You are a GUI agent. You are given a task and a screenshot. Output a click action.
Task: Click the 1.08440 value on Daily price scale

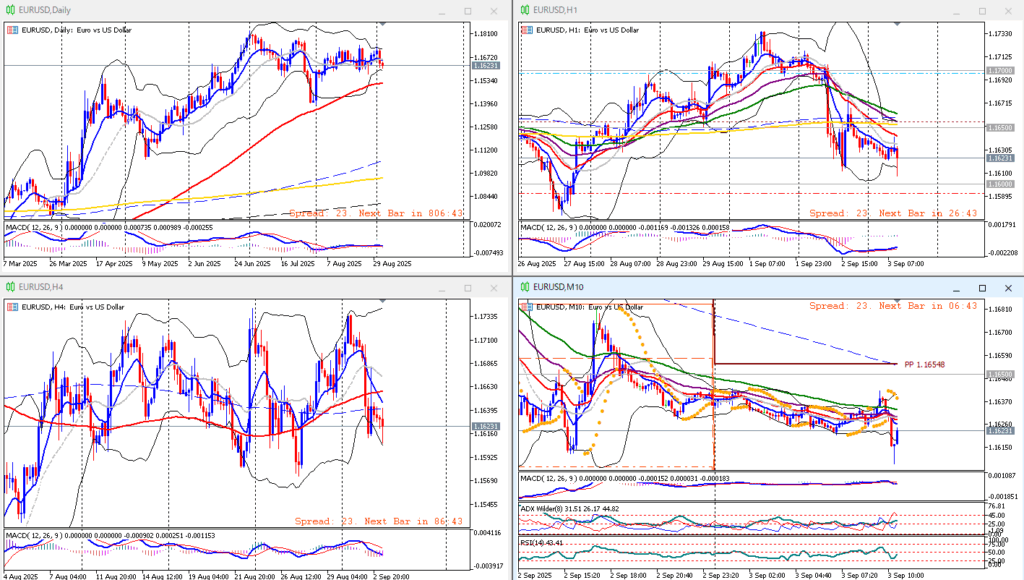click(x=486, y=197)
